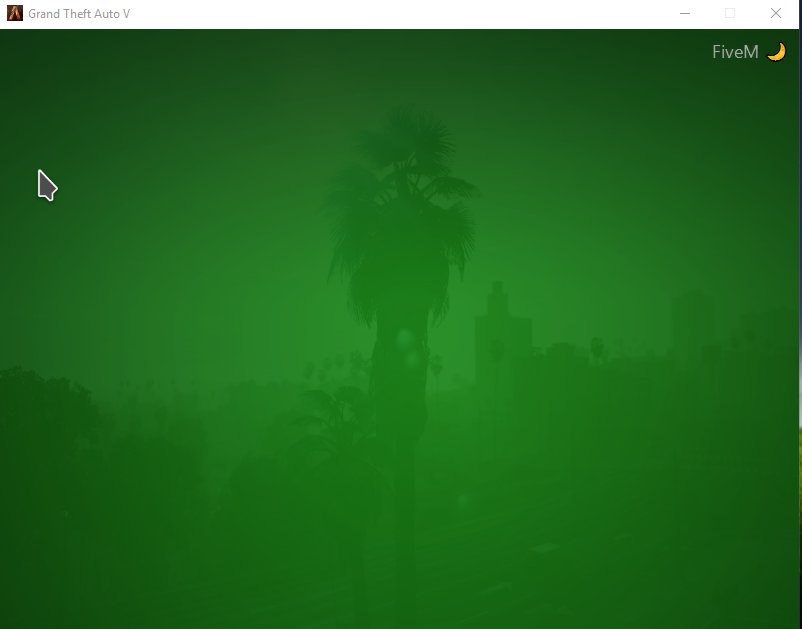Close the Grand Theft Auto V window

[x=775, y=14]
